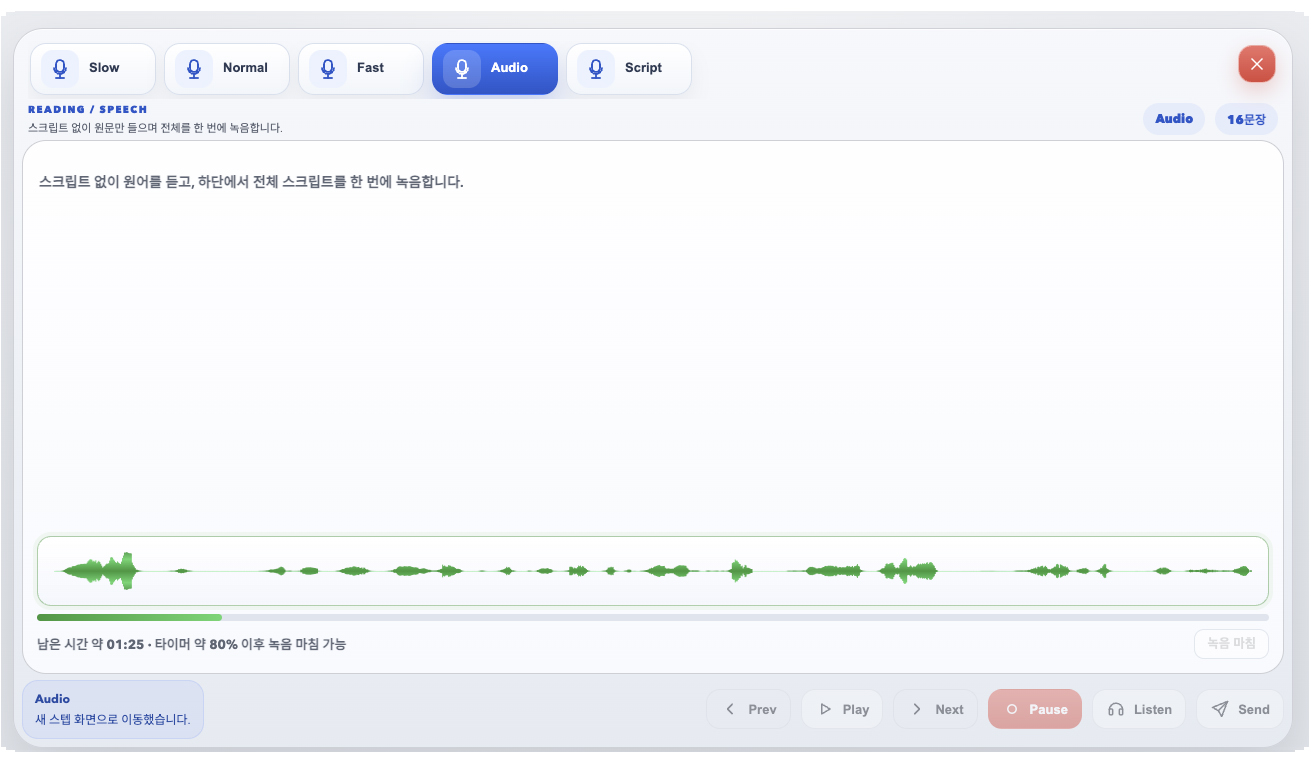Click the text 새 스텝 화면으로 이동했습니다
This screenshot has height=763, width=1311.
click(x=112, y=719)
